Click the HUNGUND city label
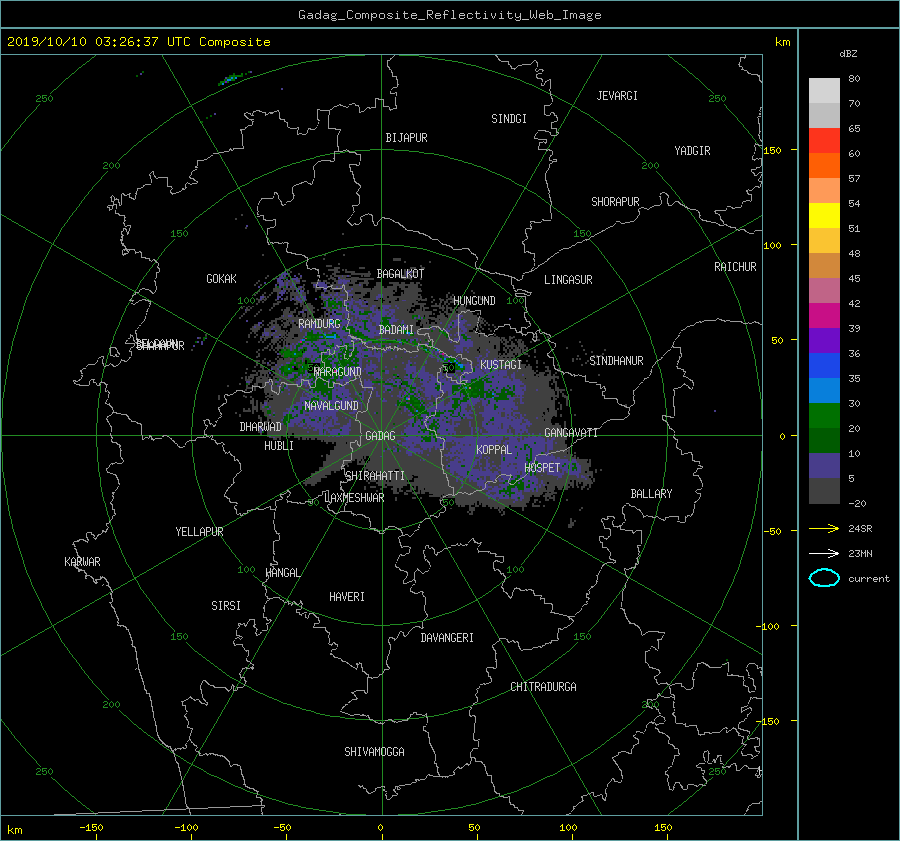Screen dimensions: 900x841 [474, 301]
